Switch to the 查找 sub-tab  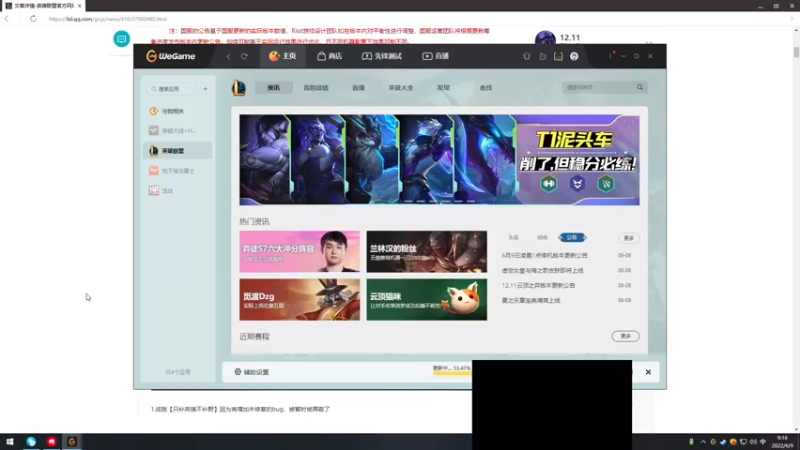(x=486, y=88)
